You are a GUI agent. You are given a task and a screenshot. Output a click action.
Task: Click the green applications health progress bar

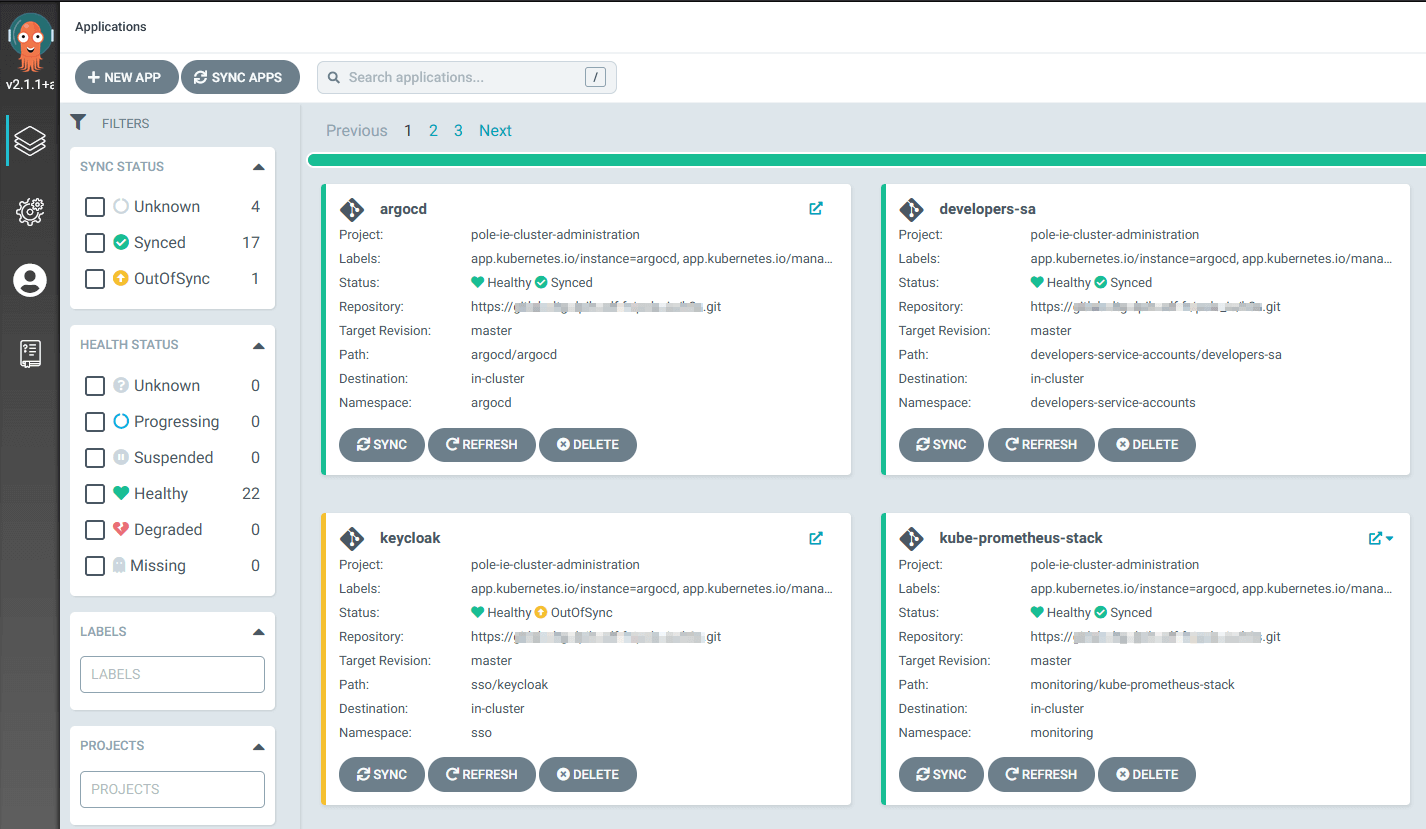coord(867,160)
